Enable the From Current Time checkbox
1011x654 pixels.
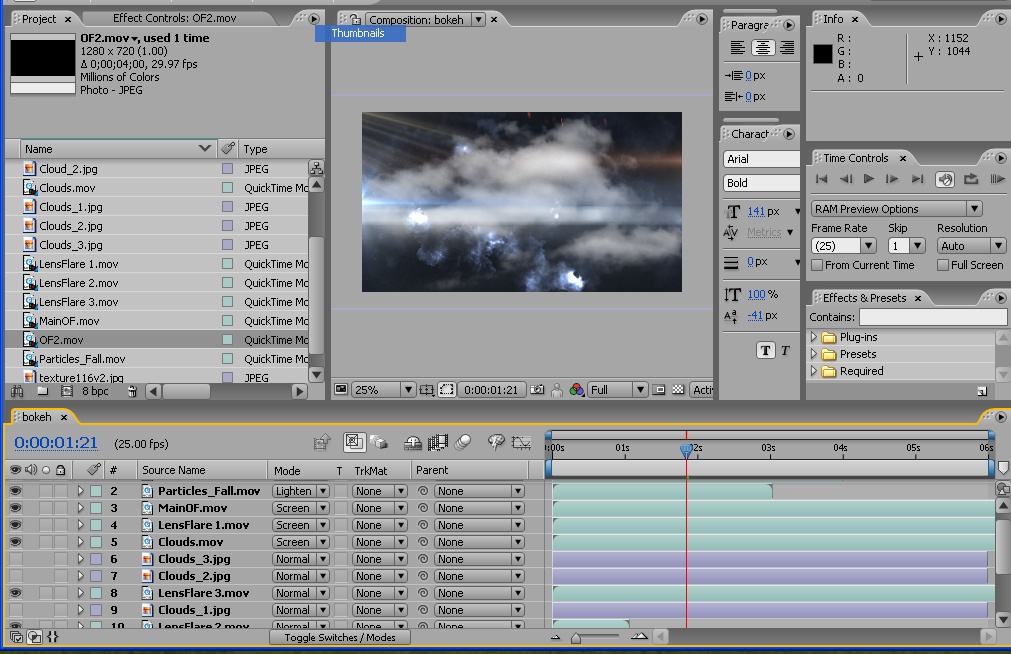click(817, 265)
